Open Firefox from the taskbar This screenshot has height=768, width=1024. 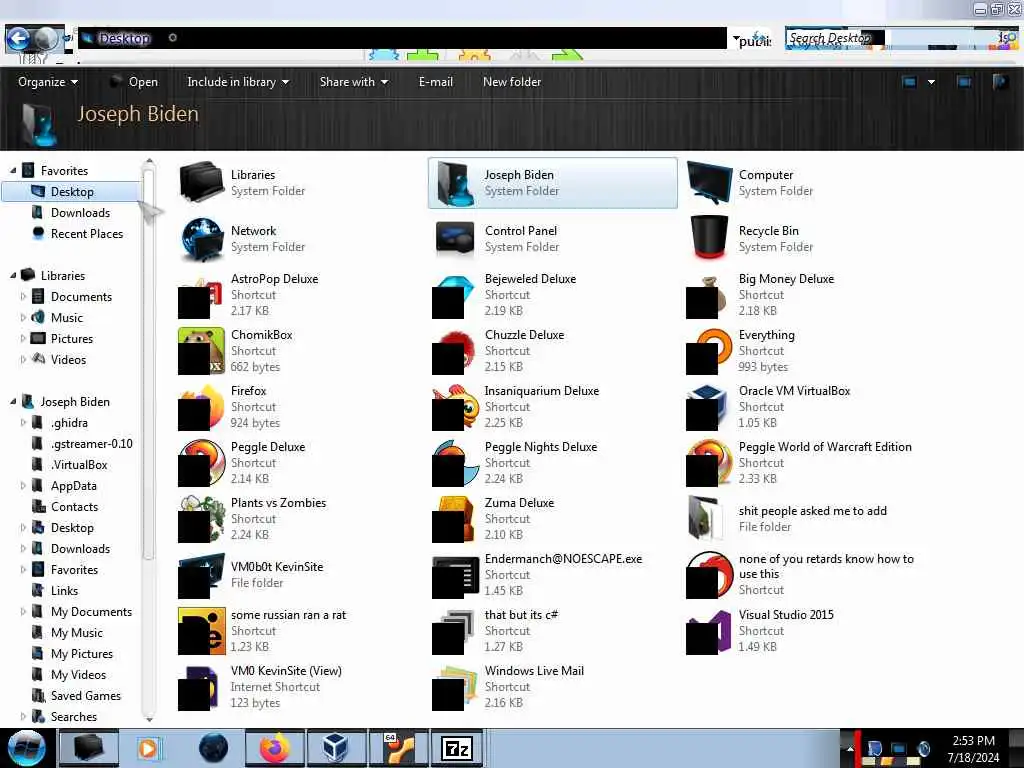pyautogui.click(x=274, y=748)
